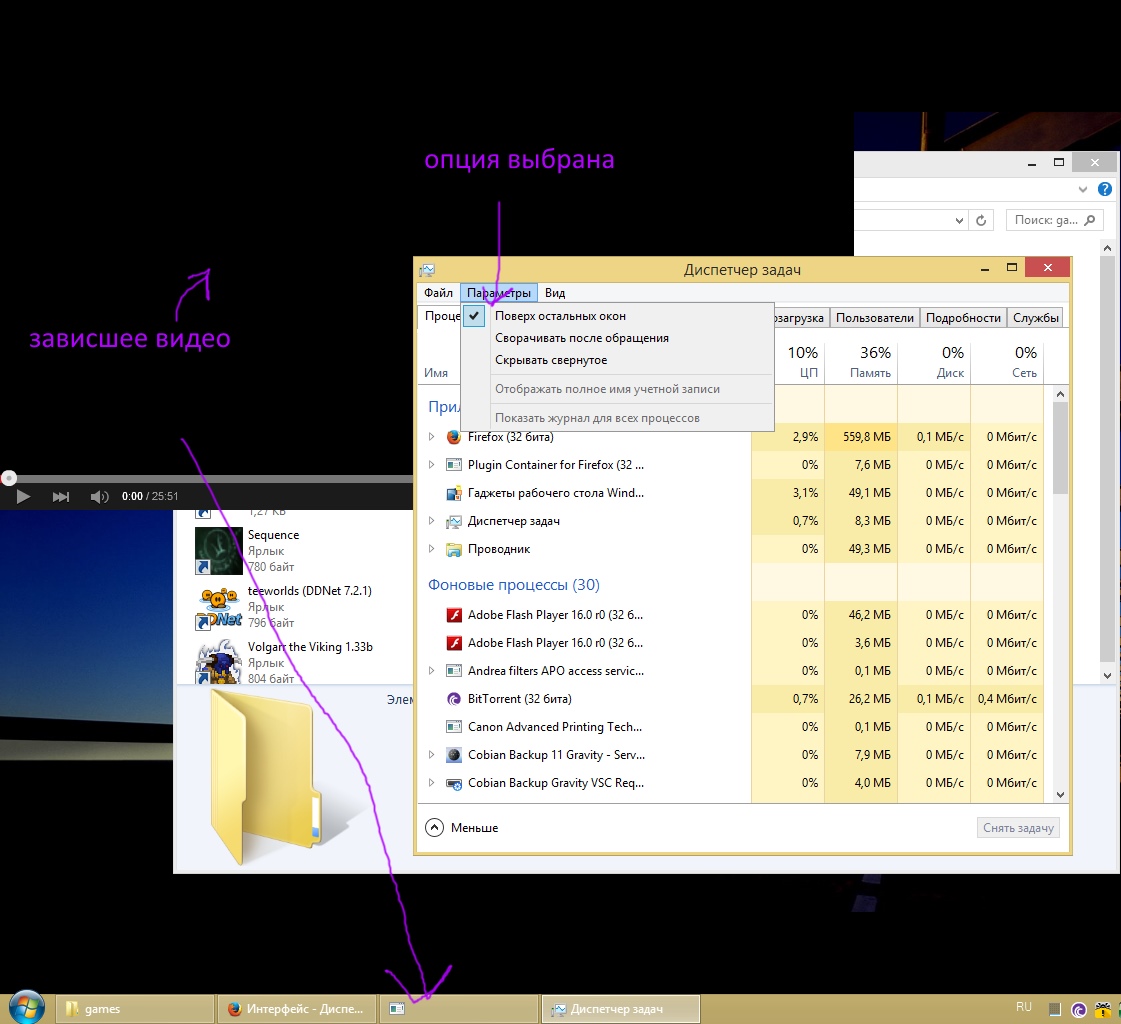The image size is (1121, 1024).
Task: Enable Скрывать свернутое option
Action: tap(550, 360)
